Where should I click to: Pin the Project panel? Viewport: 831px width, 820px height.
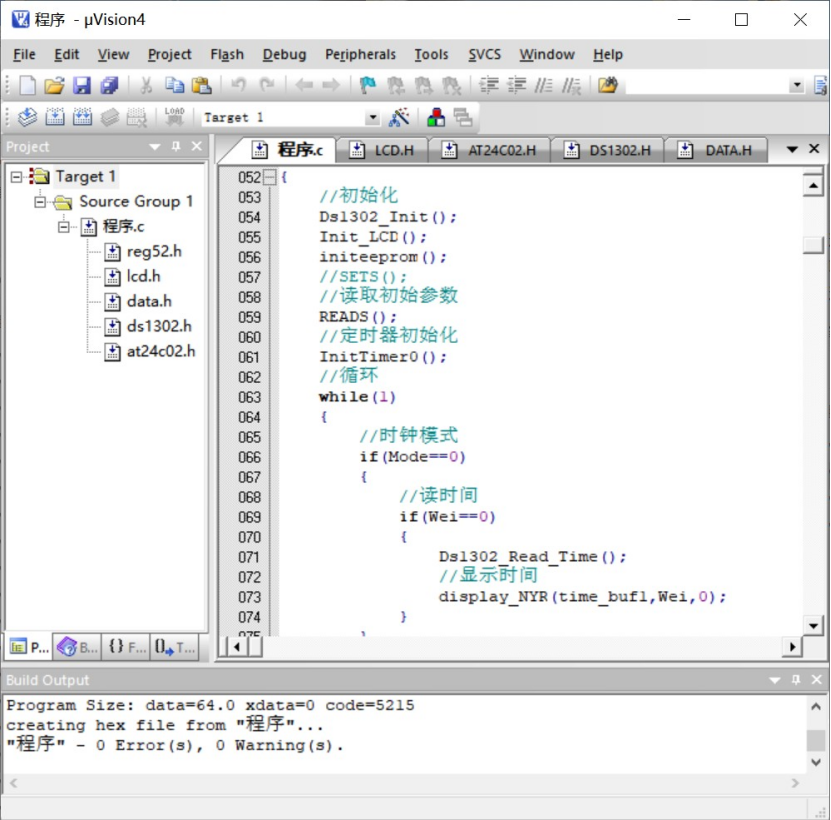click(x=176, y=146)
